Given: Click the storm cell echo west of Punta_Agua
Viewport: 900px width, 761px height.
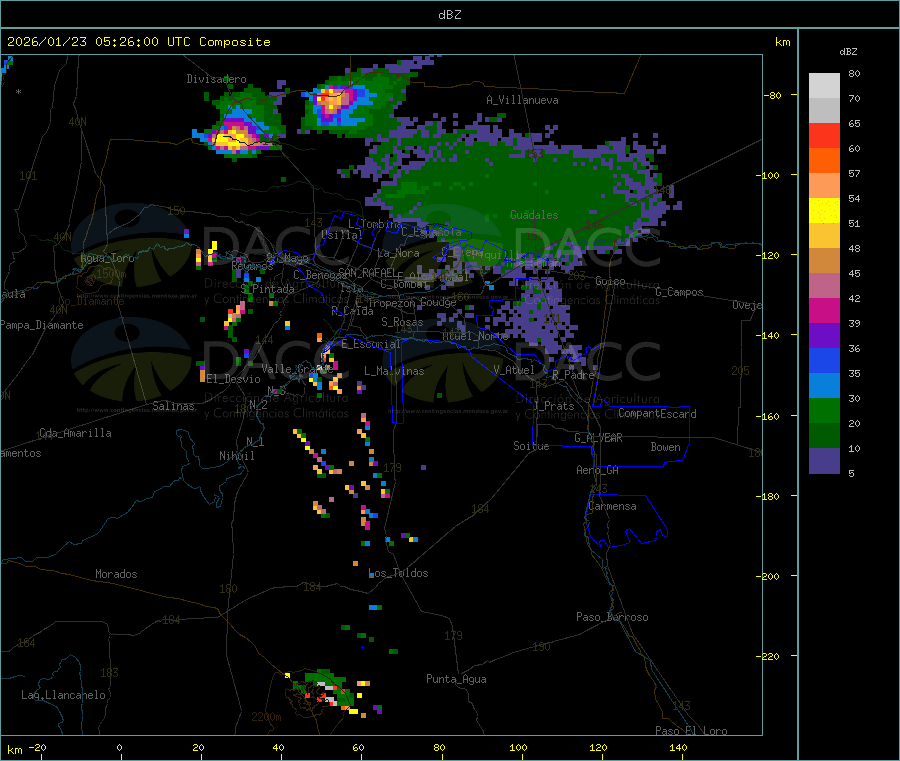Looking at the screenshot, I should tap(325, 691).
